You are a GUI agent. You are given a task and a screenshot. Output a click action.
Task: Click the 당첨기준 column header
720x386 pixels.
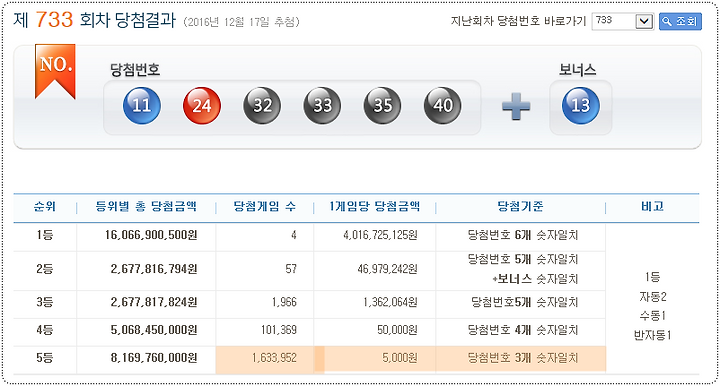(520, 206)
